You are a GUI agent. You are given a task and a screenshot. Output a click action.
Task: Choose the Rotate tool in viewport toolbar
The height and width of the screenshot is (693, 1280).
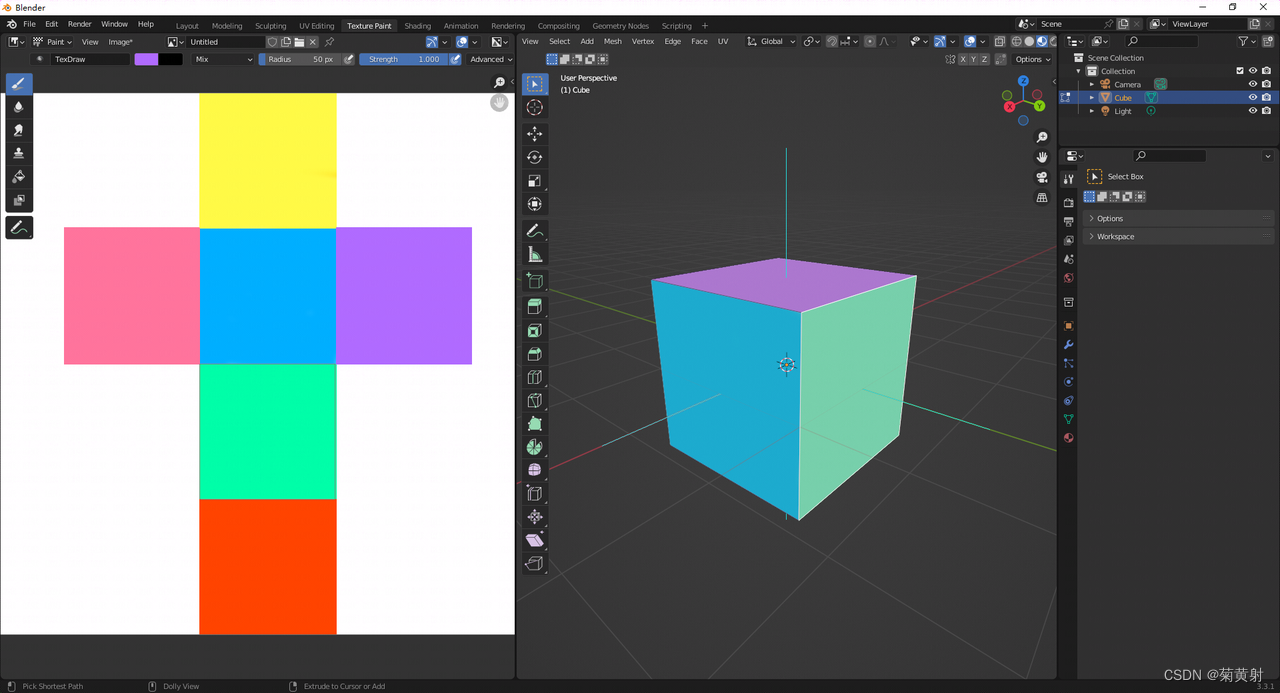coord(535,157)
